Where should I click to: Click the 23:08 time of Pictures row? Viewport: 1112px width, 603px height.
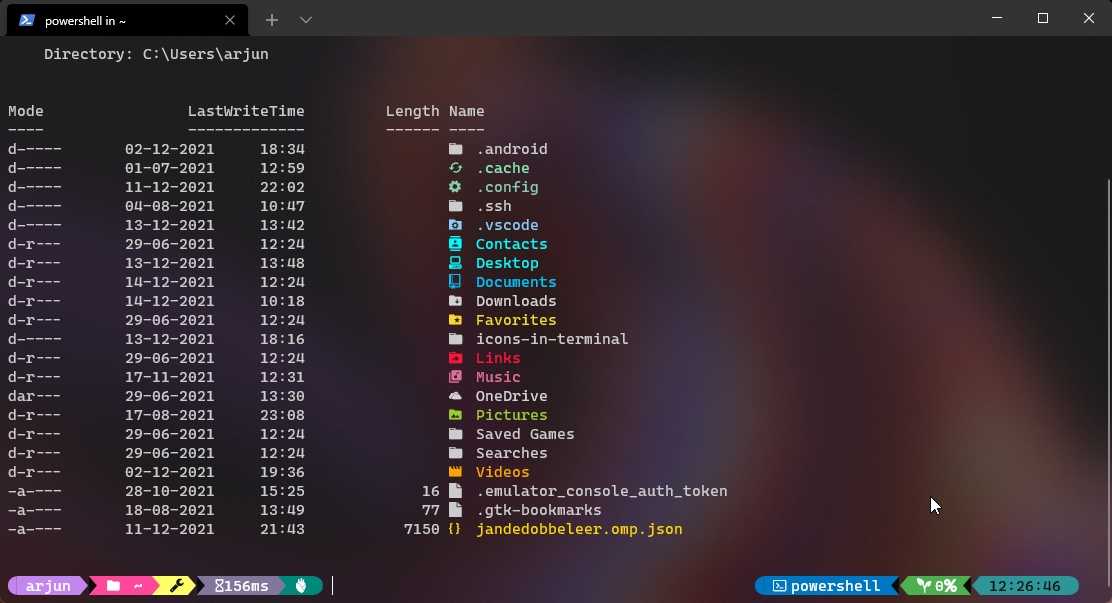(x=282, y=415)
